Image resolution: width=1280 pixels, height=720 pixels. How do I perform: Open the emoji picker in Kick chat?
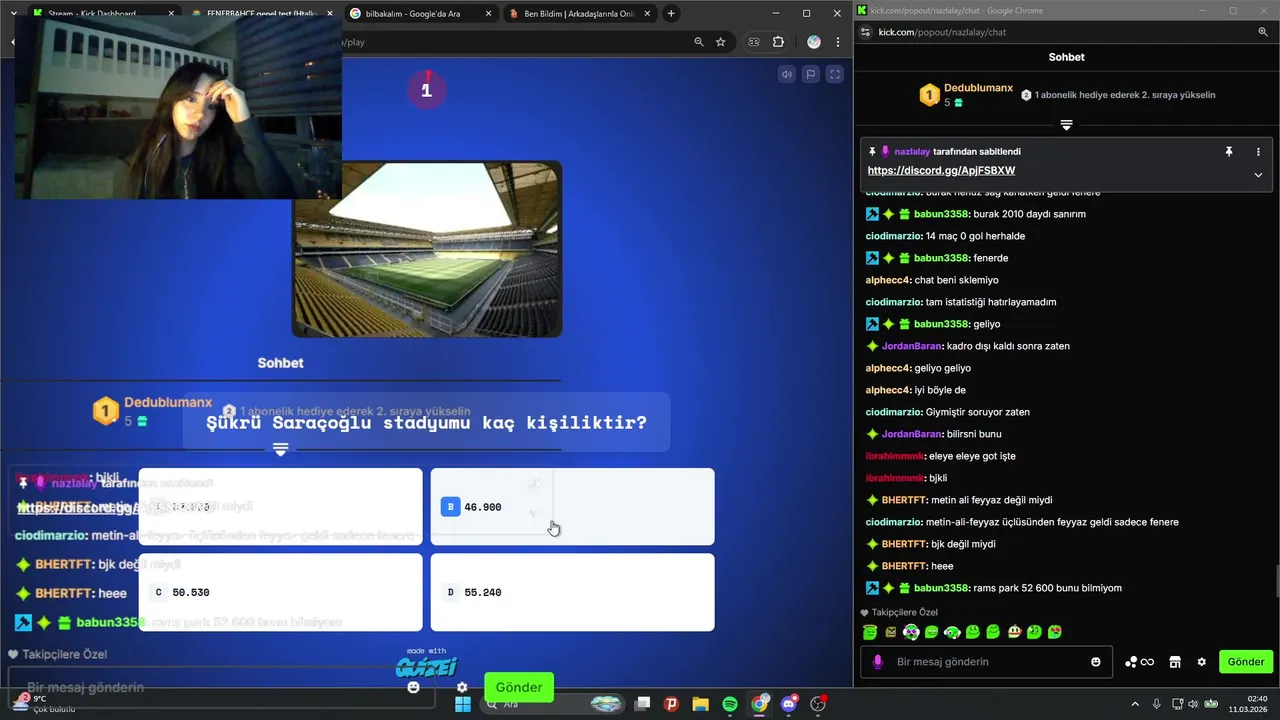(x=1096, y=662)
